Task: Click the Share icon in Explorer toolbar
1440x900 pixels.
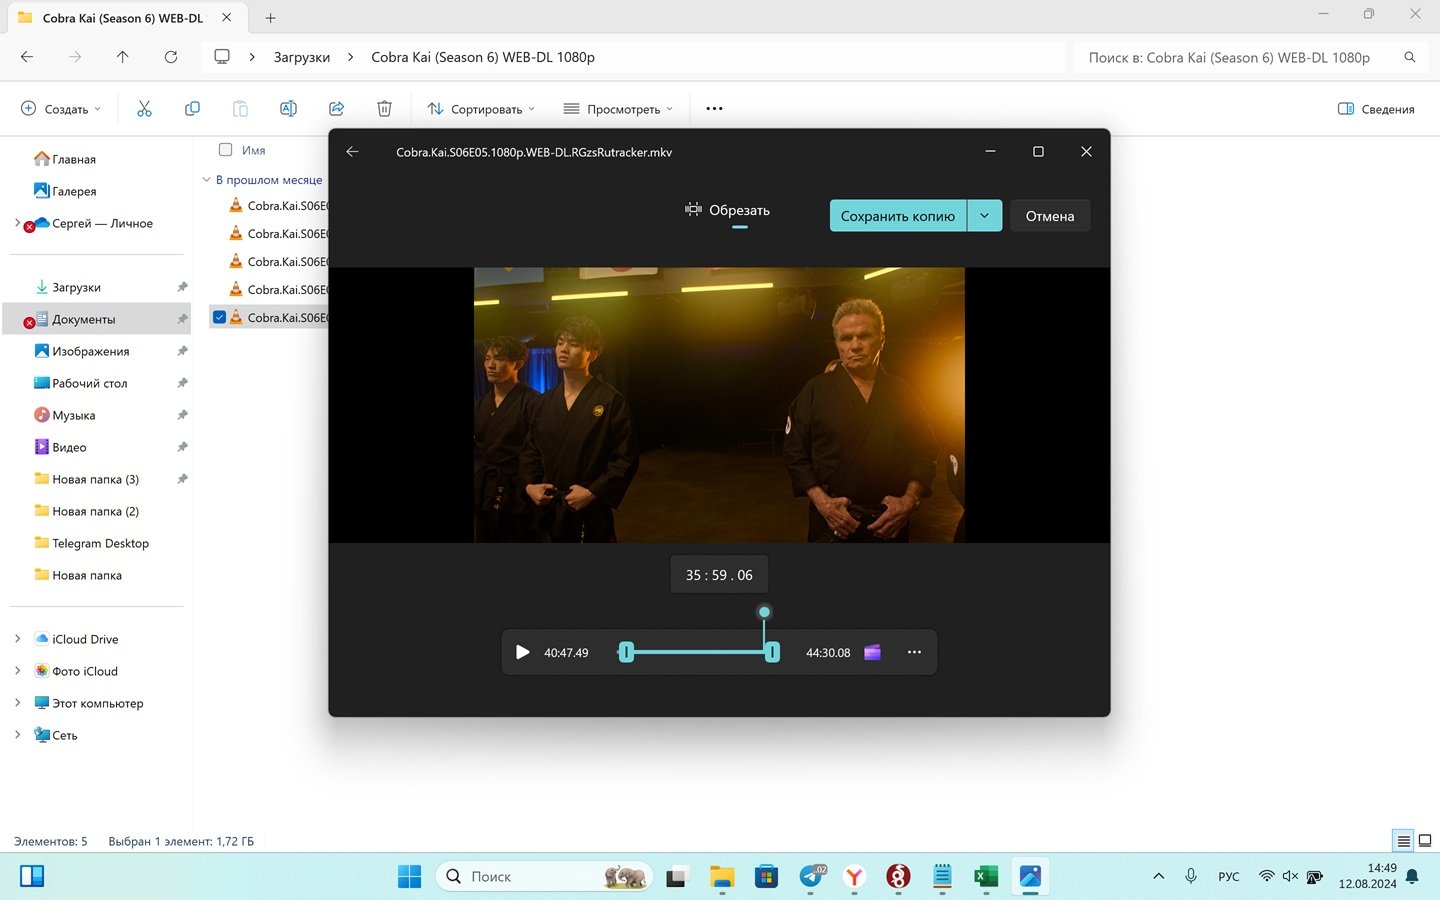Action: [336, 109]
